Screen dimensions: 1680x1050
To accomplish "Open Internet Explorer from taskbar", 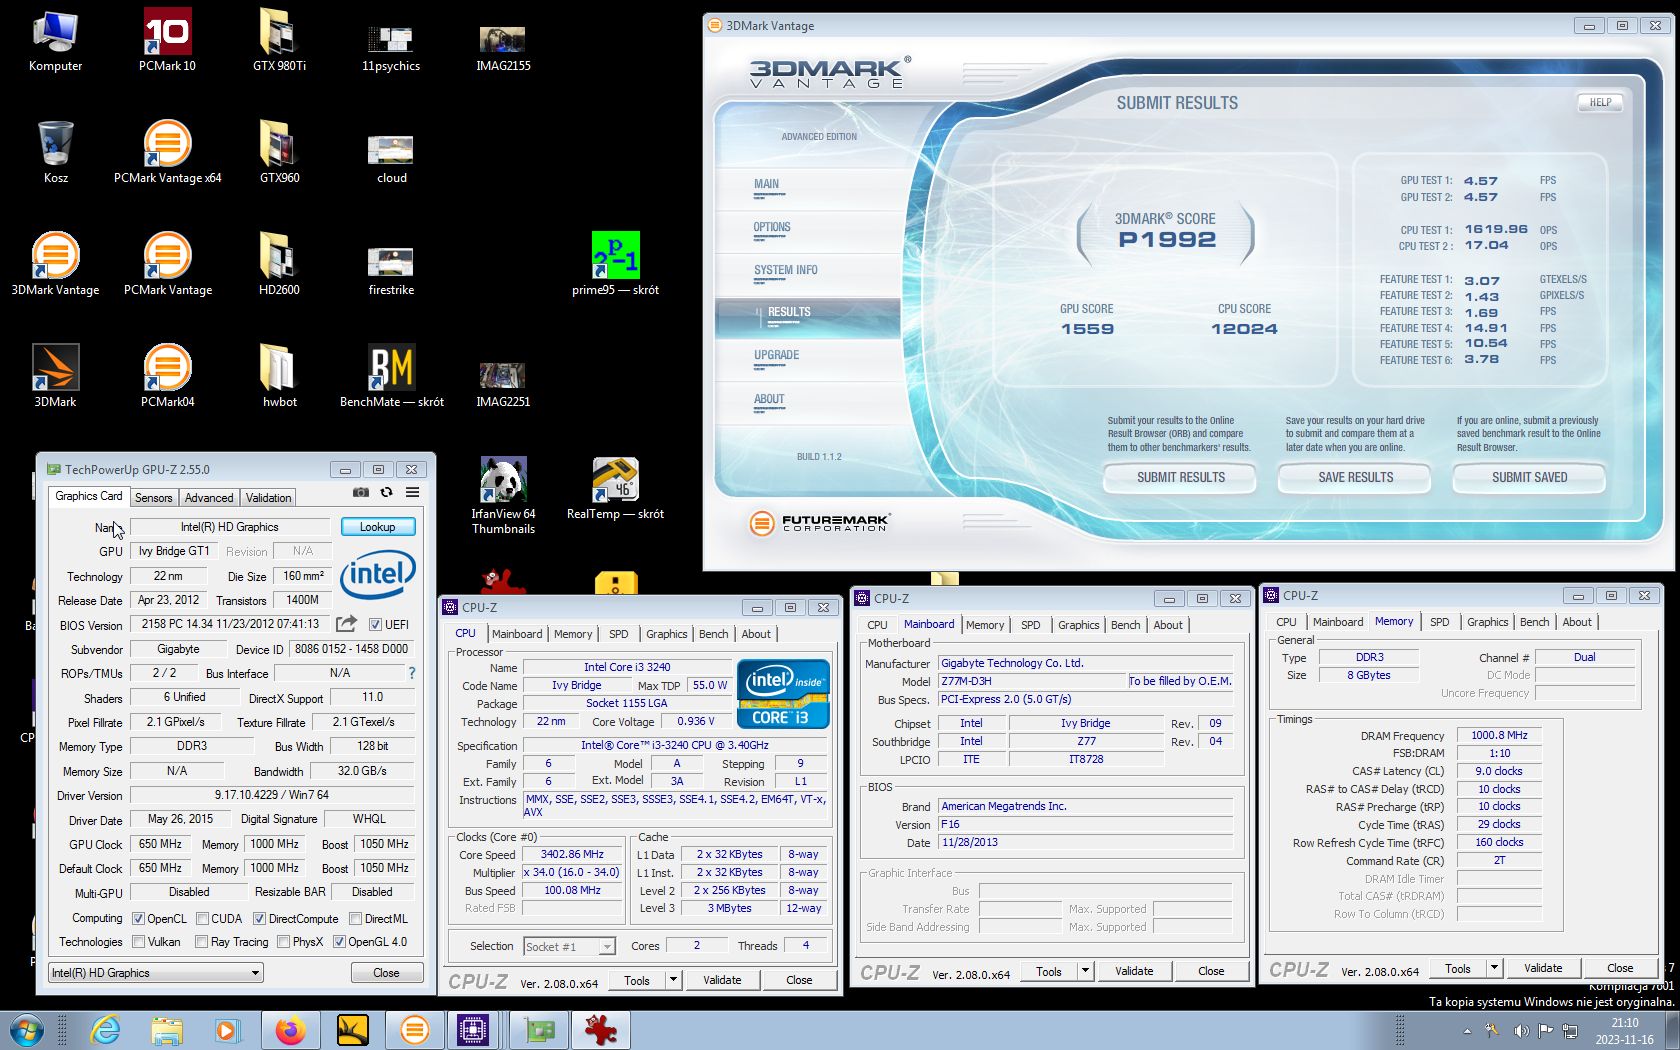I will [x=104, y=1030].
